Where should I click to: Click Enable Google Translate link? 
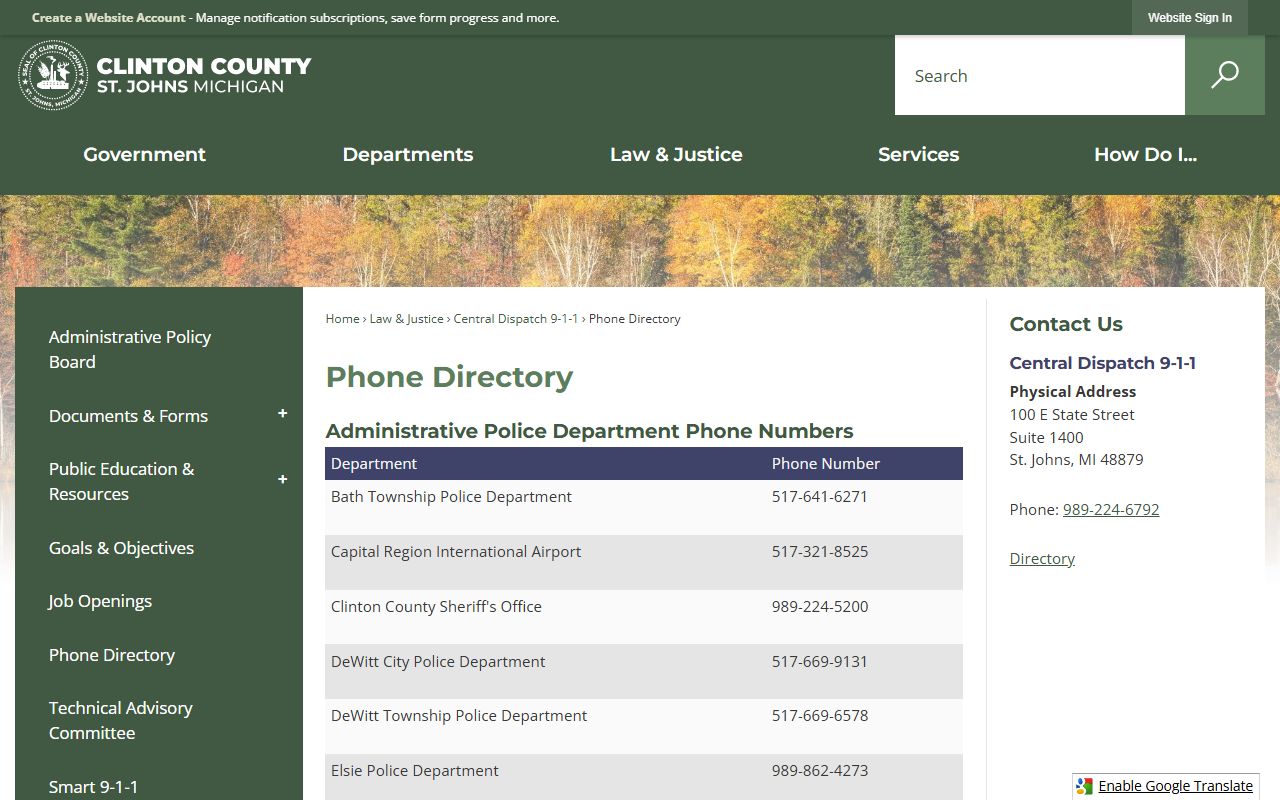[x=1175, y=786]
